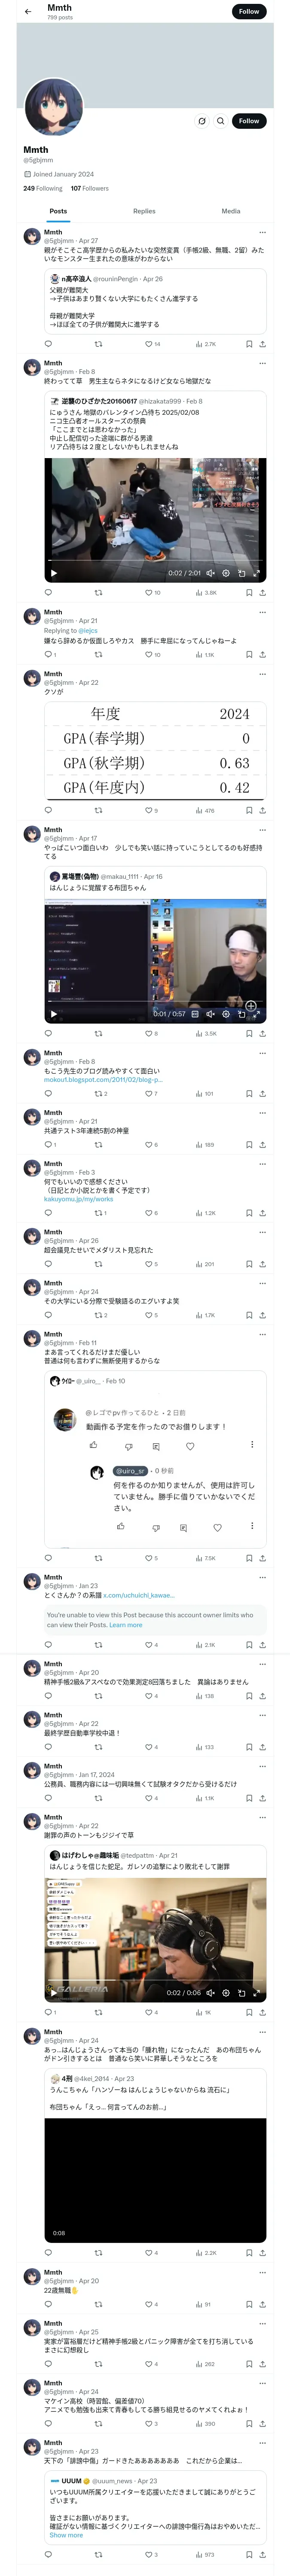This screenshot has height=2576, width=290.
Task: Open video settings gear on Feb 8 video
Action: click(225, 574)
